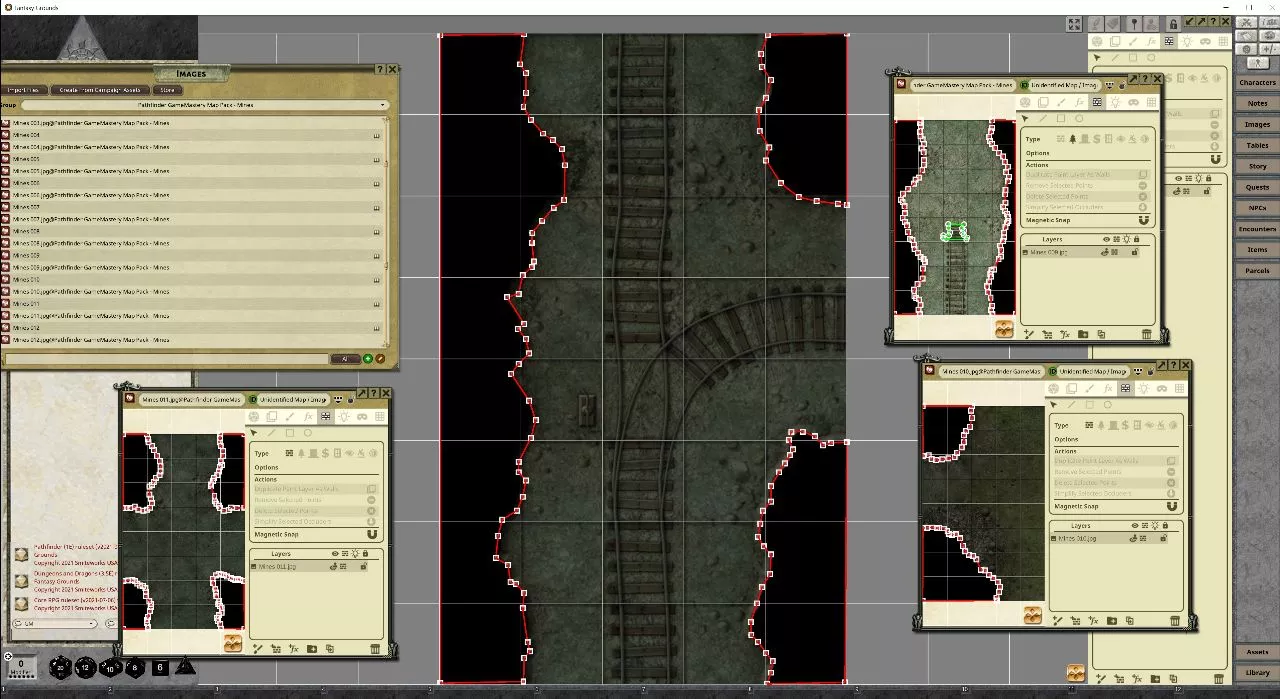Image resolution: width=1280 pixels, height=699 pixels.
Task: Toggle eye visibility in Mines 011 Layers header
Action: click(335, 554)
